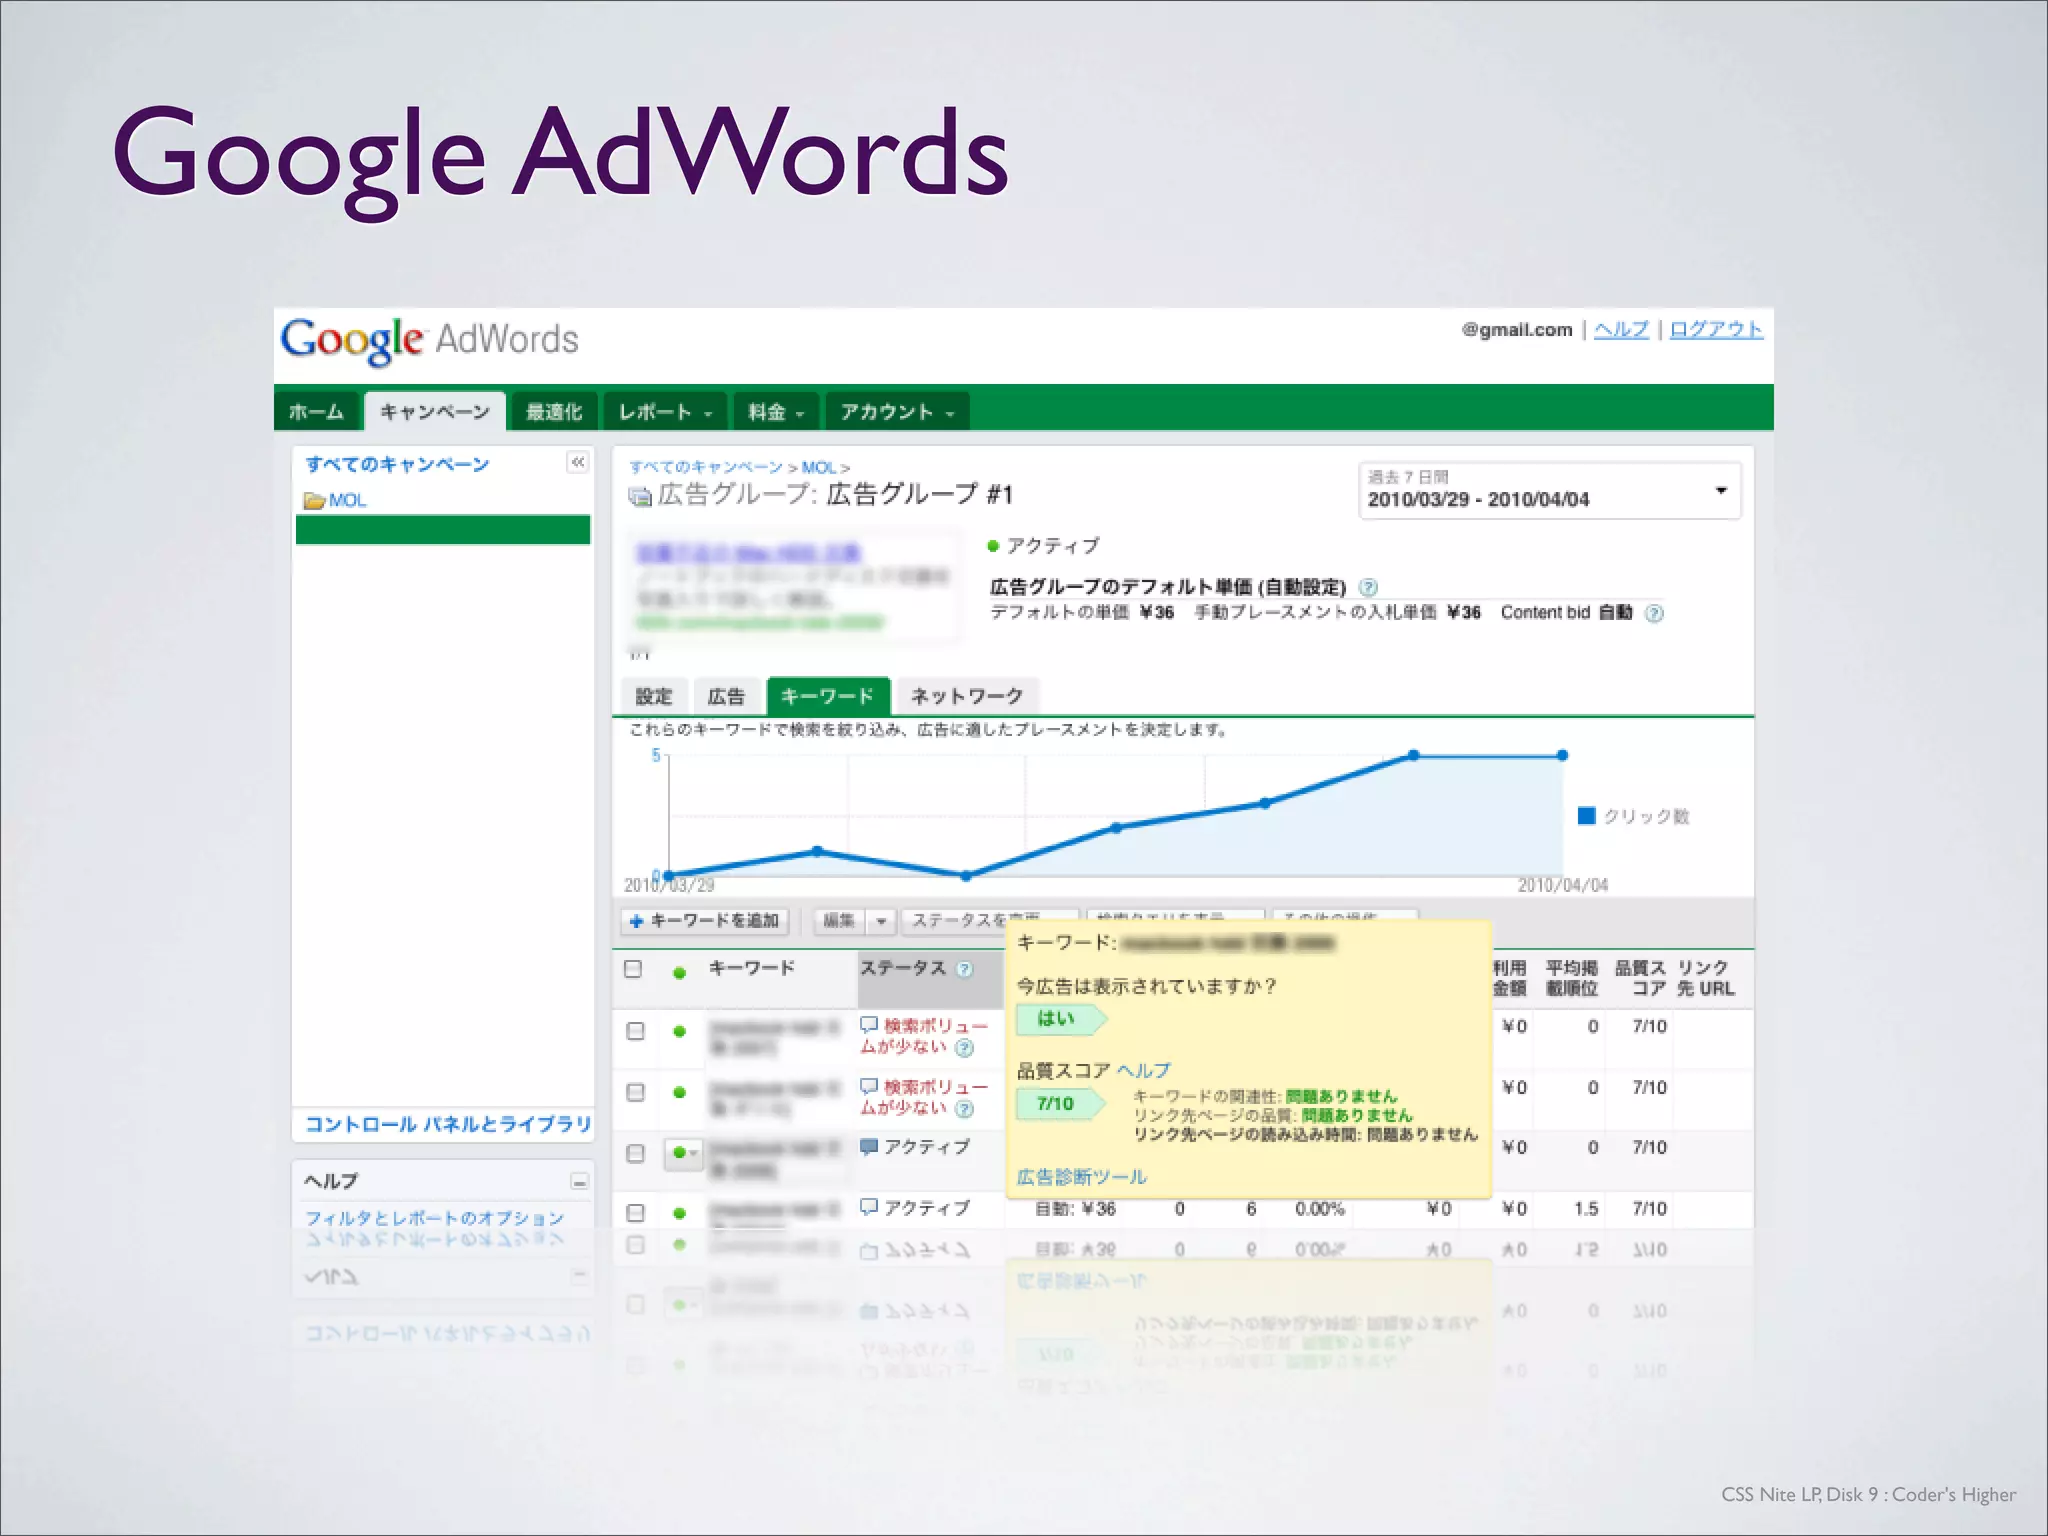Switch to the キャンペーン tab
This screenshot has height=1536, width=2048.
(435, 412)
